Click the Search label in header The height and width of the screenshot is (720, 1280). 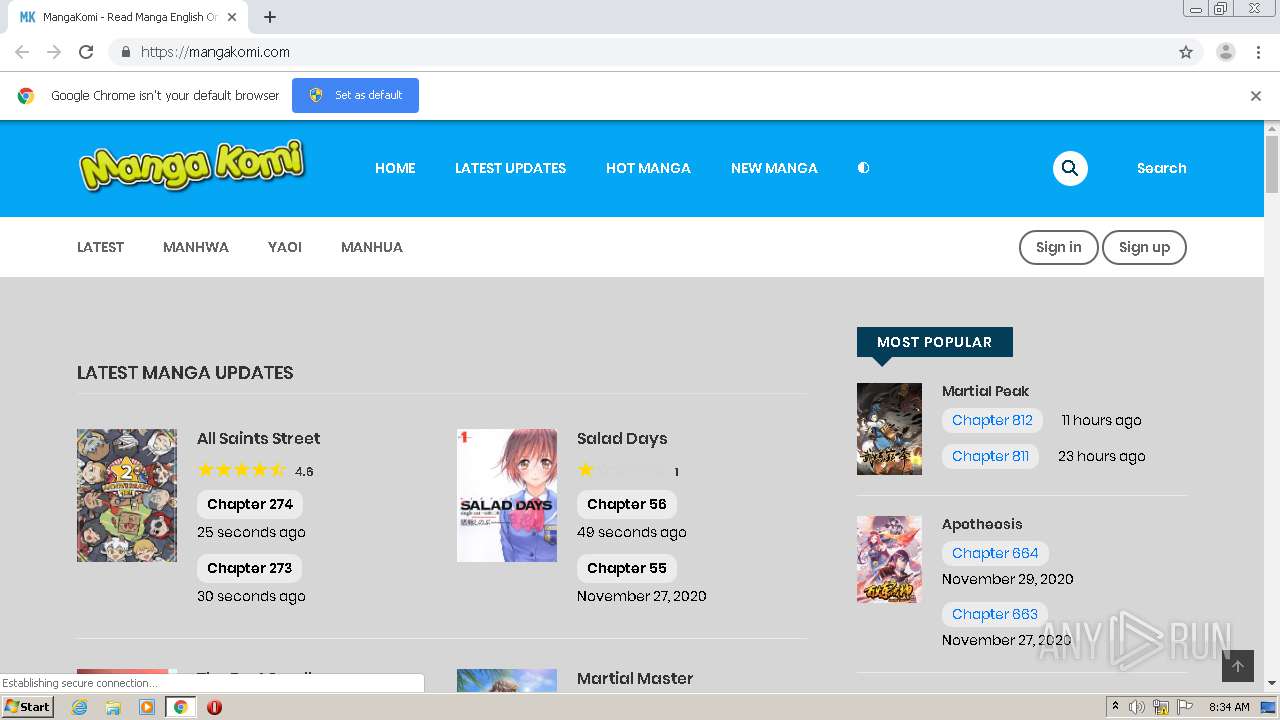click(1161, 168)
